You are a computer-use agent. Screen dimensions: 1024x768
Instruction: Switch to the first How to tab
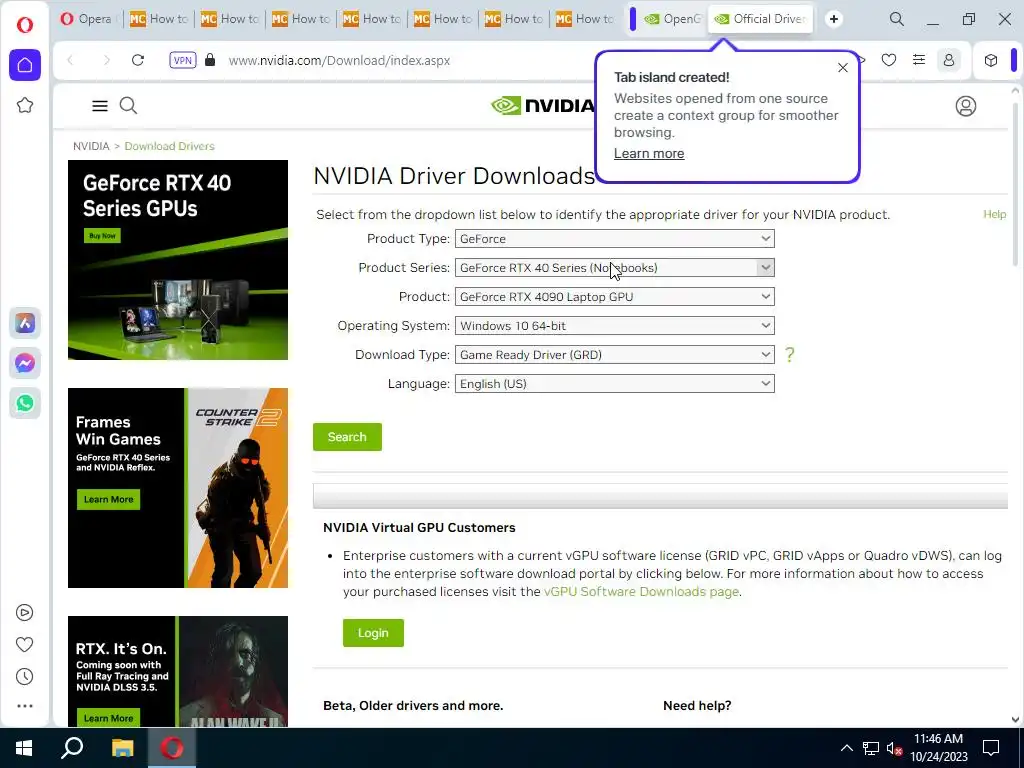pyautogui.click(x=159, y=19)
